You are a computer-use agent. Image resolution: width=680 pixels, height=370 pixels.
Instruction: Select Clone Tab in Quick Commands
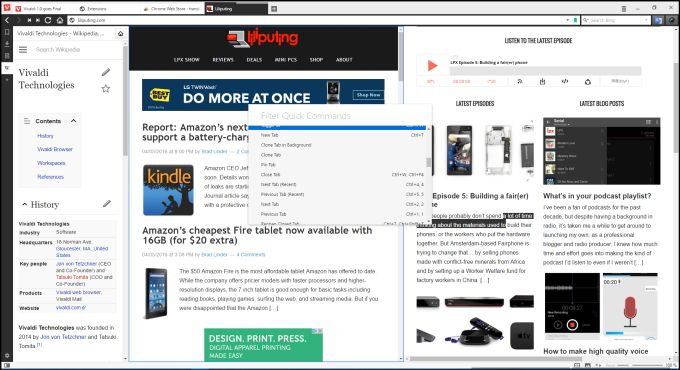pyautogui.click(x=271, y=155)
